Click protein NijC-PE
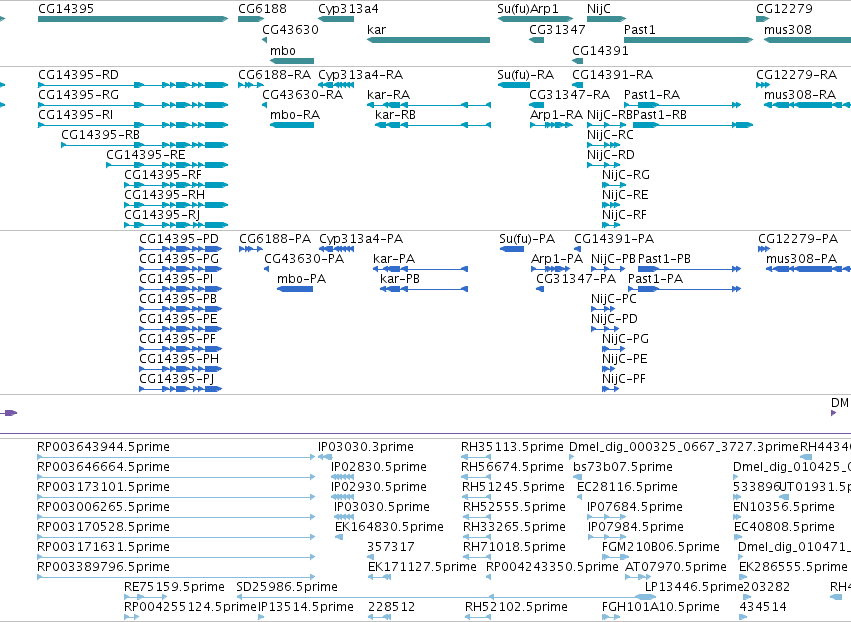The height and width of the screenshot is (622, 851). click(x=625, y=358)
